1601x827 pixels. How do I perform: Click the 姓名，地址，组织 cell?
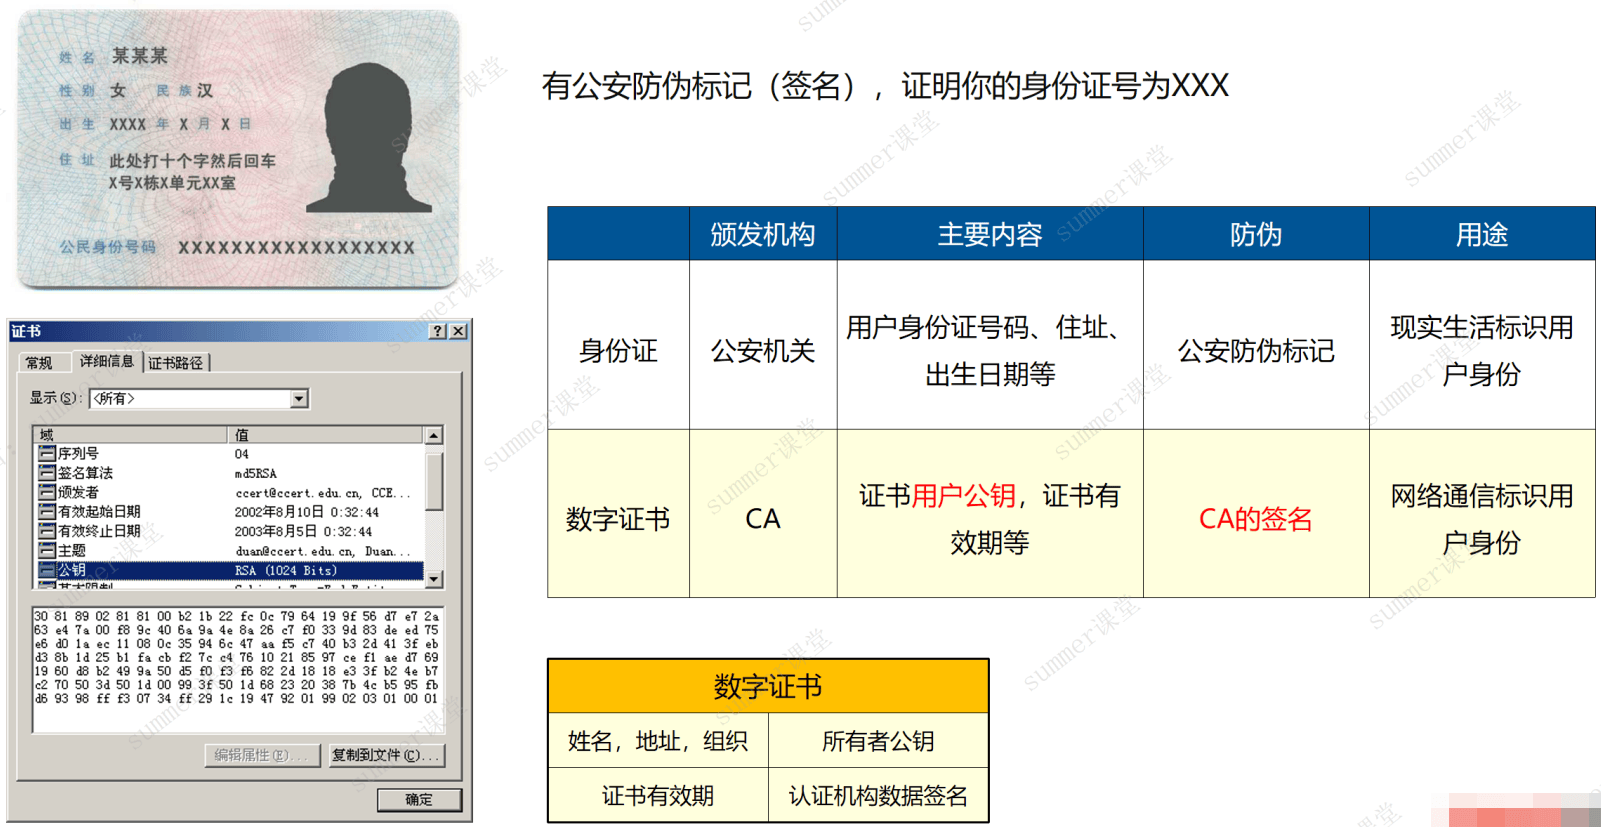point(658,741)
